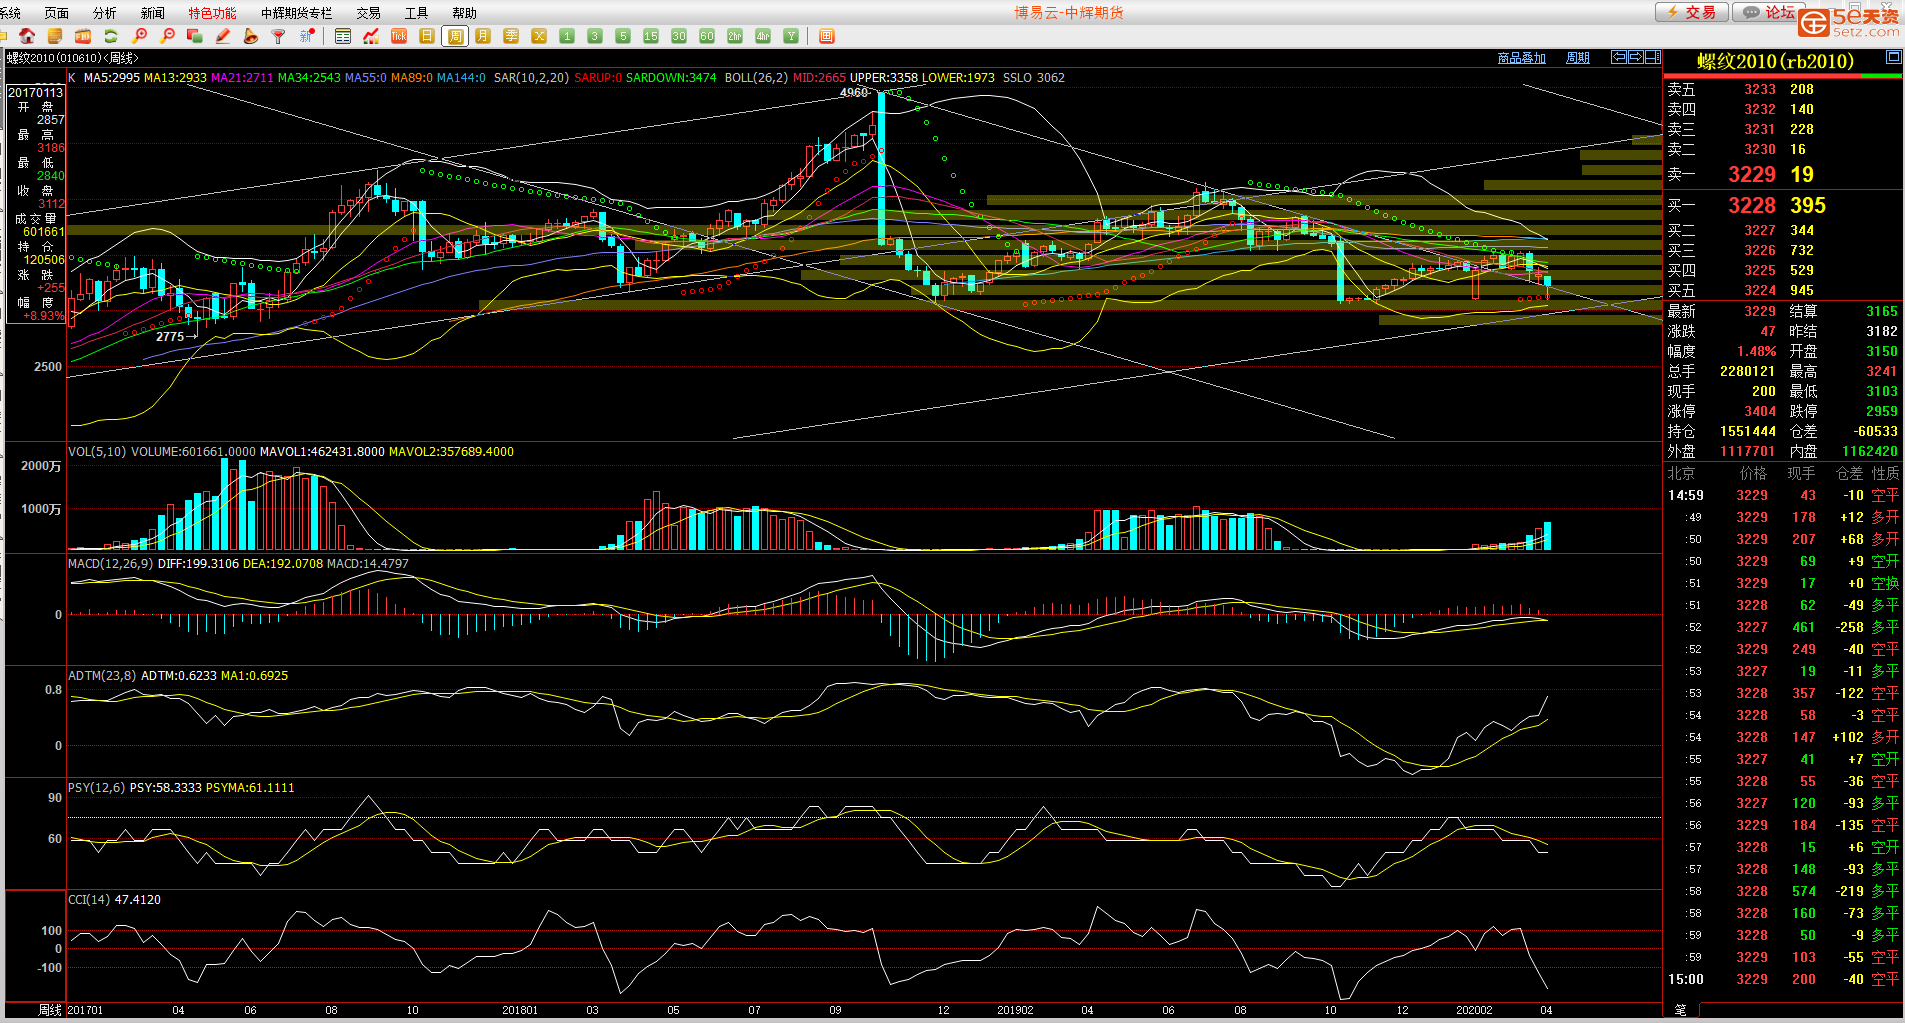Image resolution: width=1905 pixels, height=1023 pixels.
Task: Open the F10 info toolbar icon
Action: point(83,36)
